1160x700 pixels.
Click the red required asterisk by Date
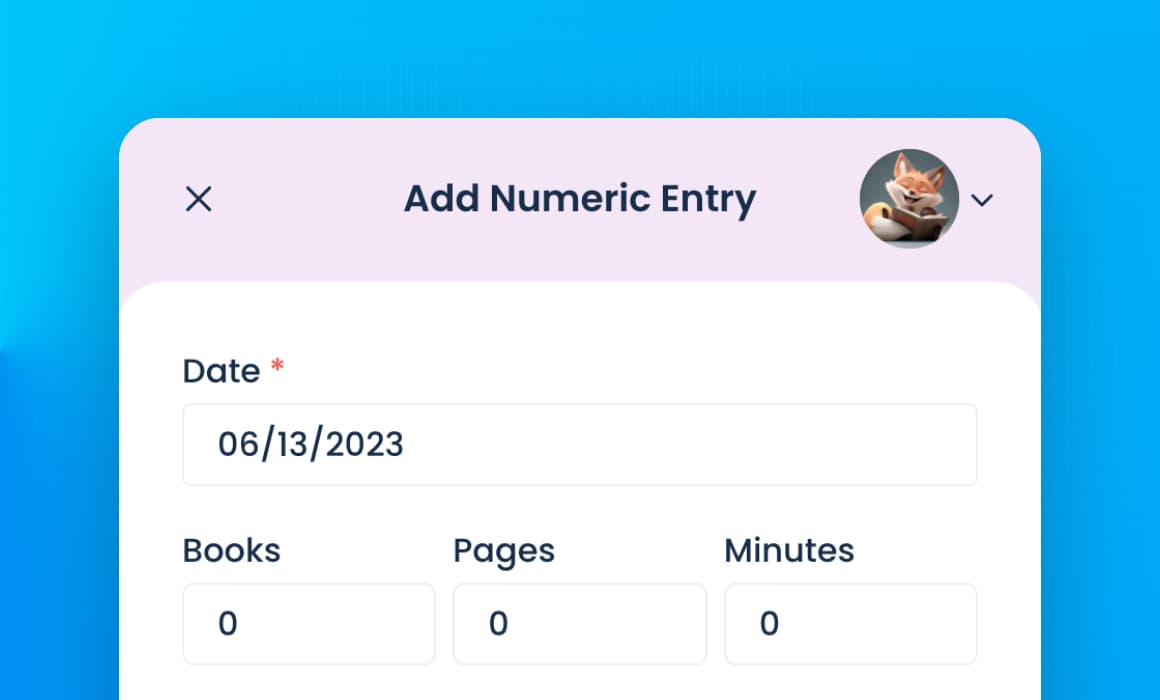[x=277, y=366]
